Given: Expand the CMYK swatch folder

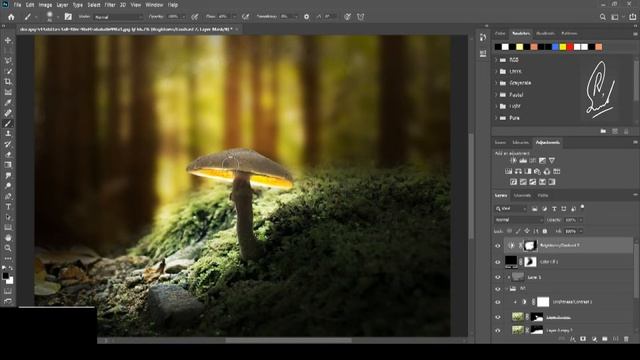Looking at the screenshot, I should coord(496,71).
